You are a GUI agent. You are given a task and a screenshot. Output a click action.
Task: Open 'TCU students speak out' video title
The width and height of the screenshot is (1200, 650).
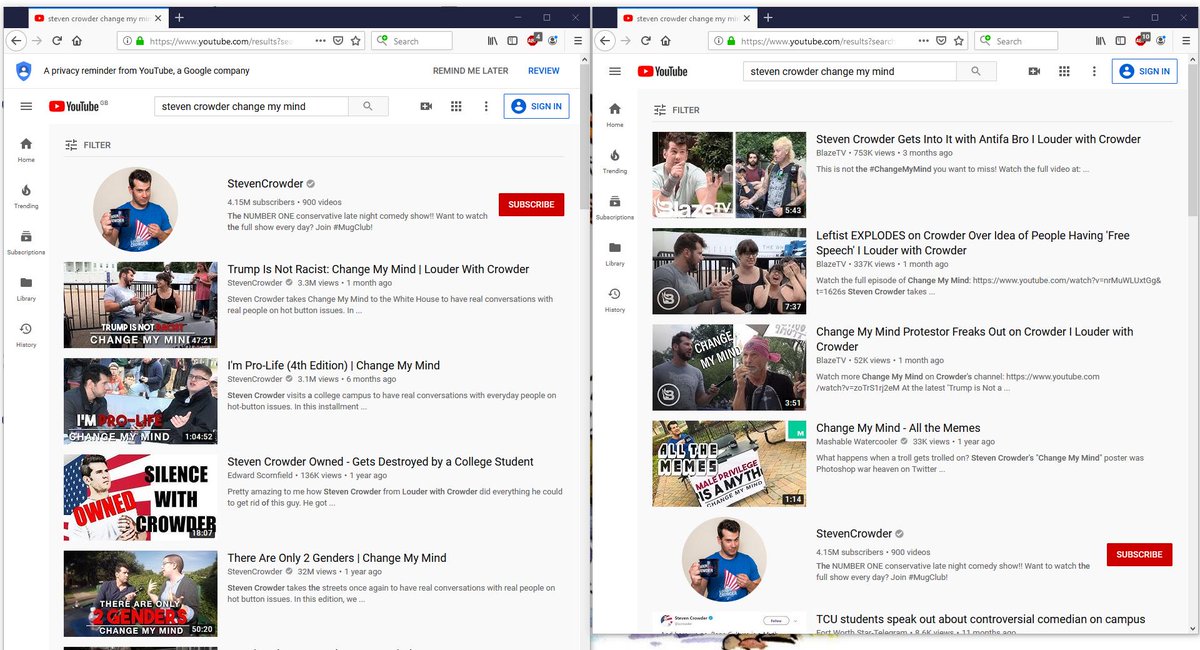coord(980,620)
